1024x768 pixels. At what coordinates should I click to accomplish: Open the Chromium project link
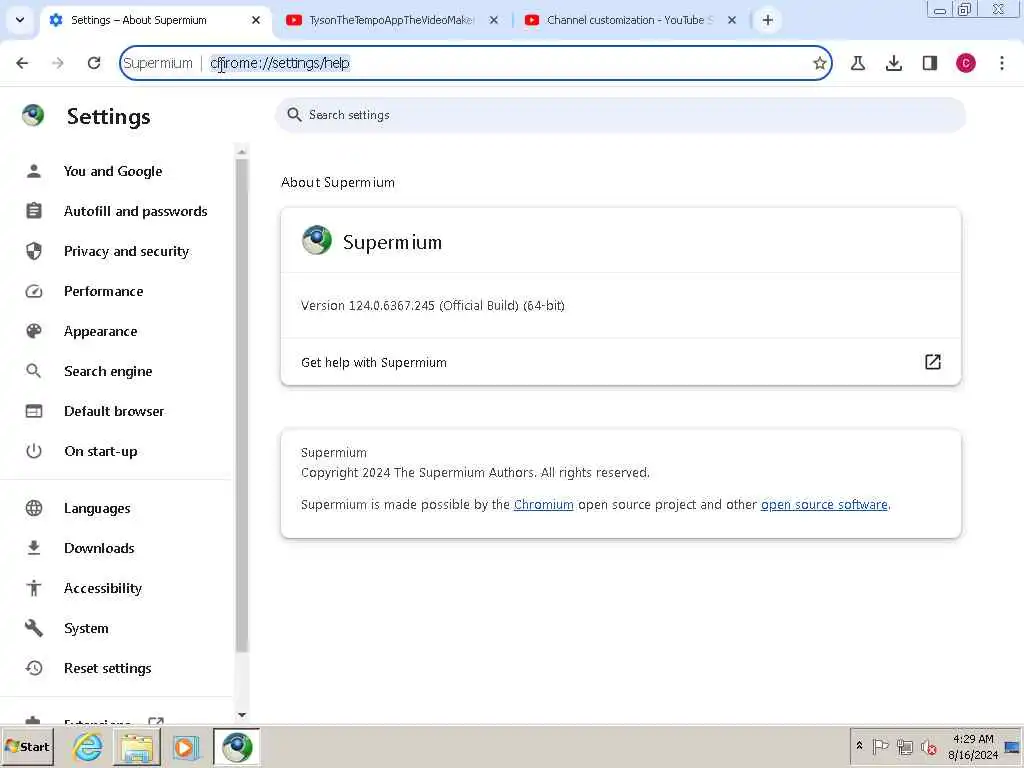(543, 504)
